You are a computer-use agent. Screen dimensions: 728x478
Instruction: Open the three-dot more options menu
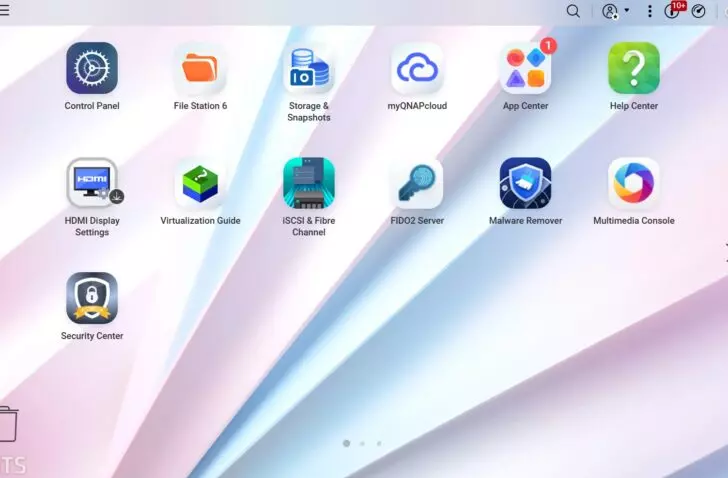(x=650, y=11)
